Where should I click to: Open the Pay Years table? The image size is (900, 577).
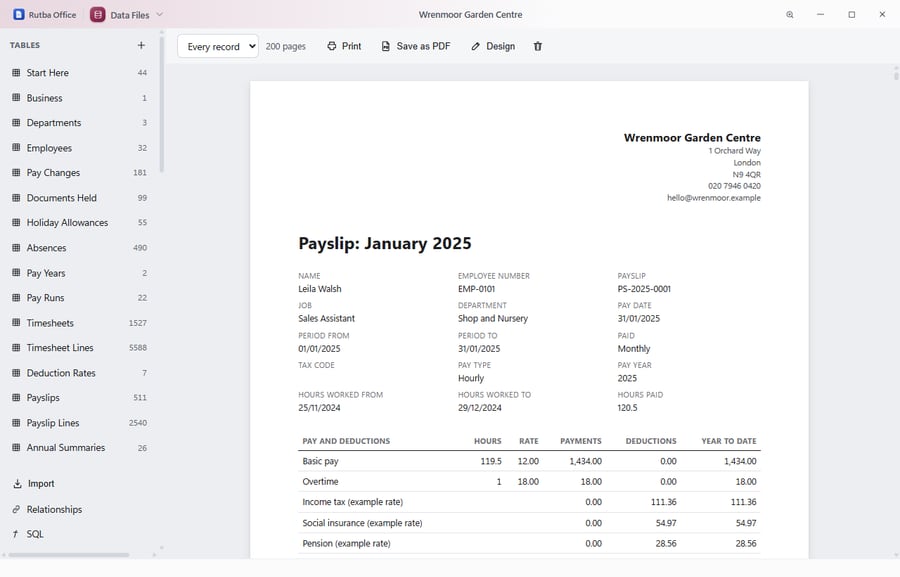click(79, 273)
